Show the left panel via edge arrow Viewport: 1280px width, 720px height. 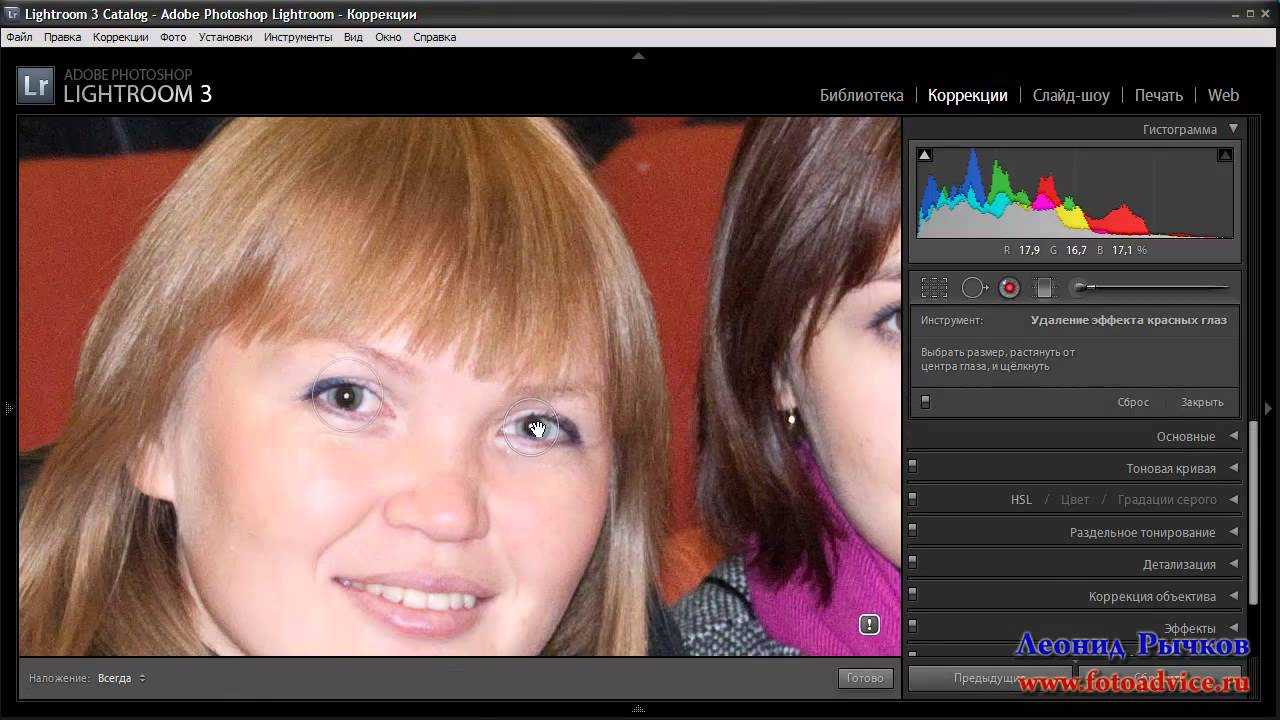[x=8, y=408]
